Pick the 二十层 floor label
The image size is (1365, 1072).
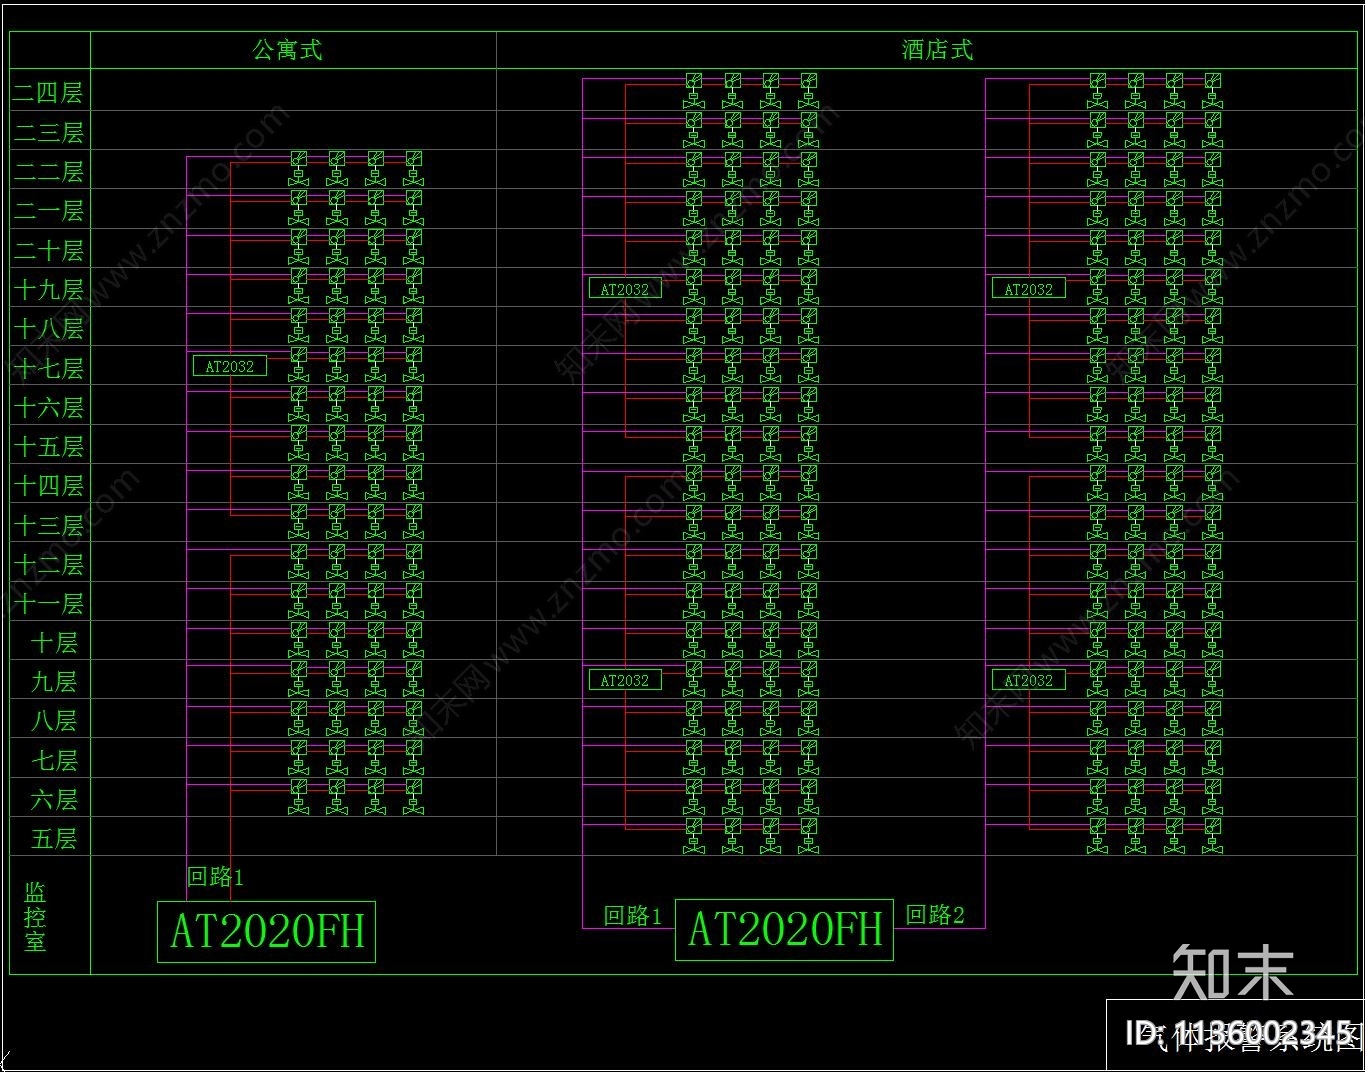(48, 250)
